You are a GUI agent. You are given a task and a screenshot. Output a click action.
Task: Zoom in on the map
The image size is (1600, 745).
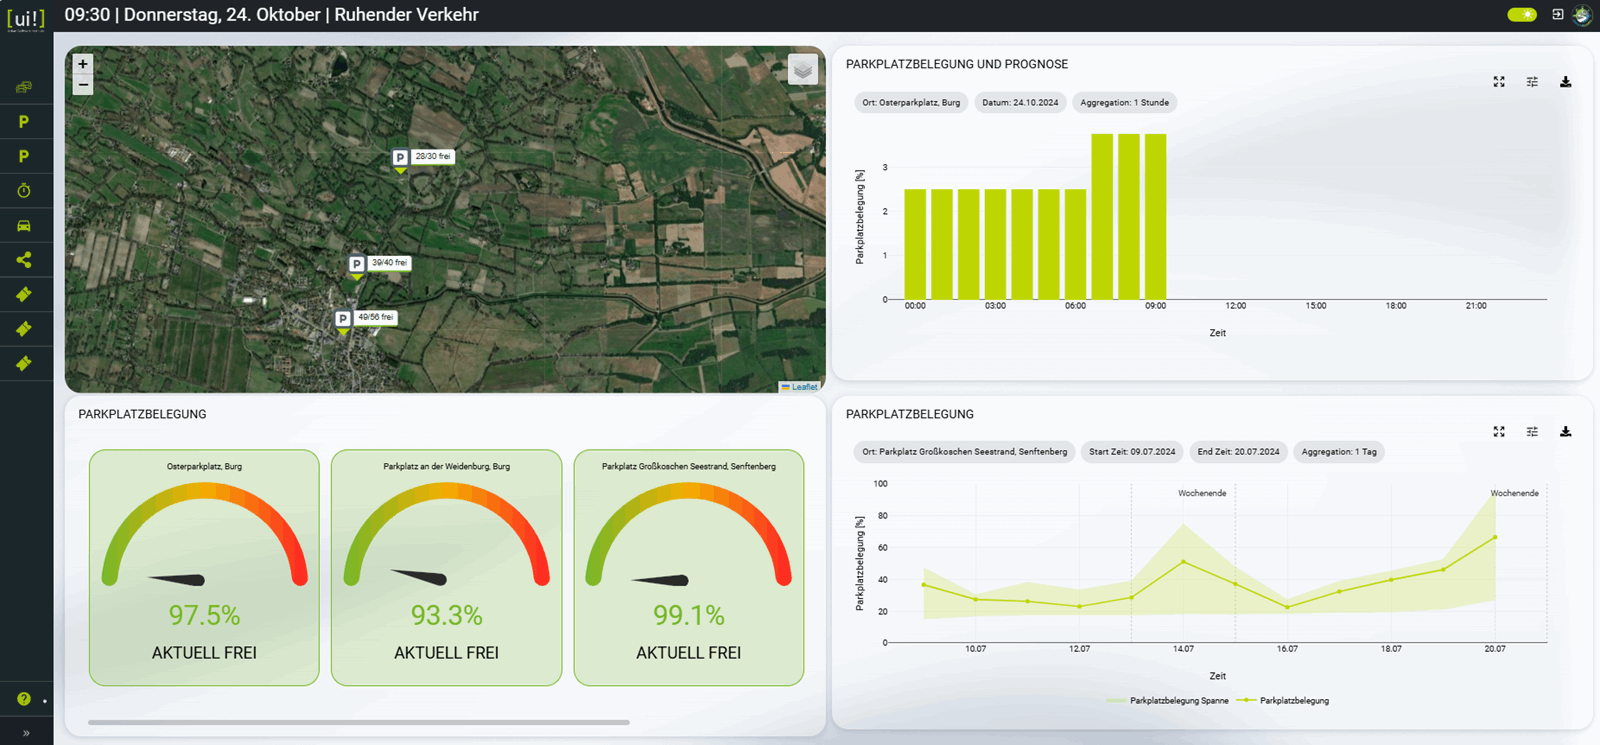pyautogui.click(x=83, y=64)
